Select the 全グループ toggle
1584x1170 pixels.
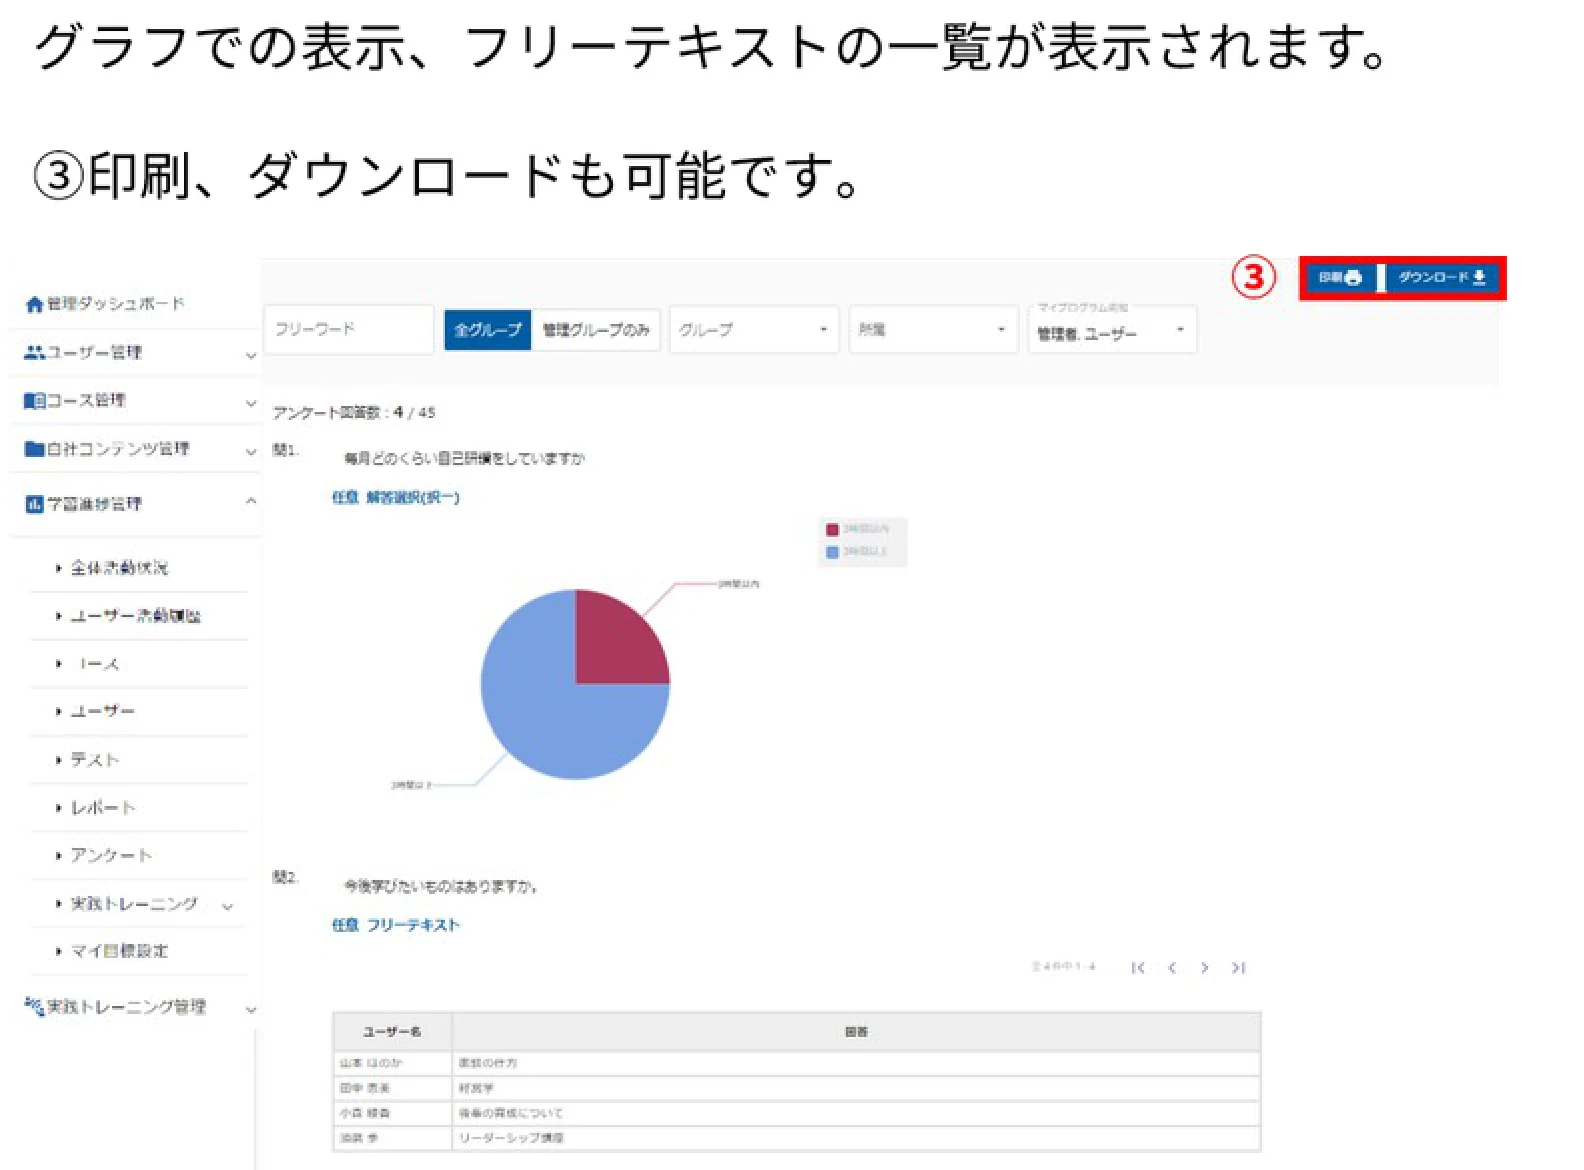pyautogui.click(x=488, y=330)
